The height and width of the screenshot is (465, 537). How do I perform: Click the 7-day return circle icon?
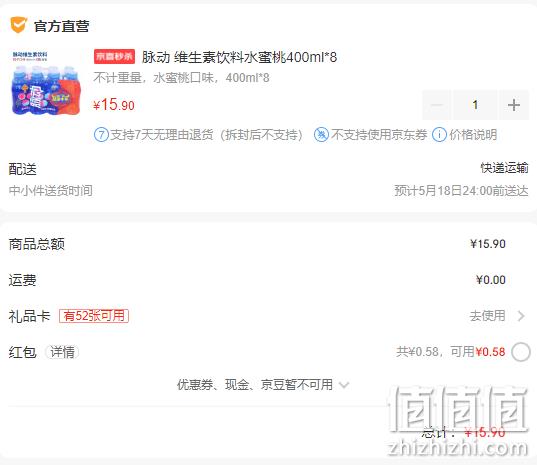[101, 135]
